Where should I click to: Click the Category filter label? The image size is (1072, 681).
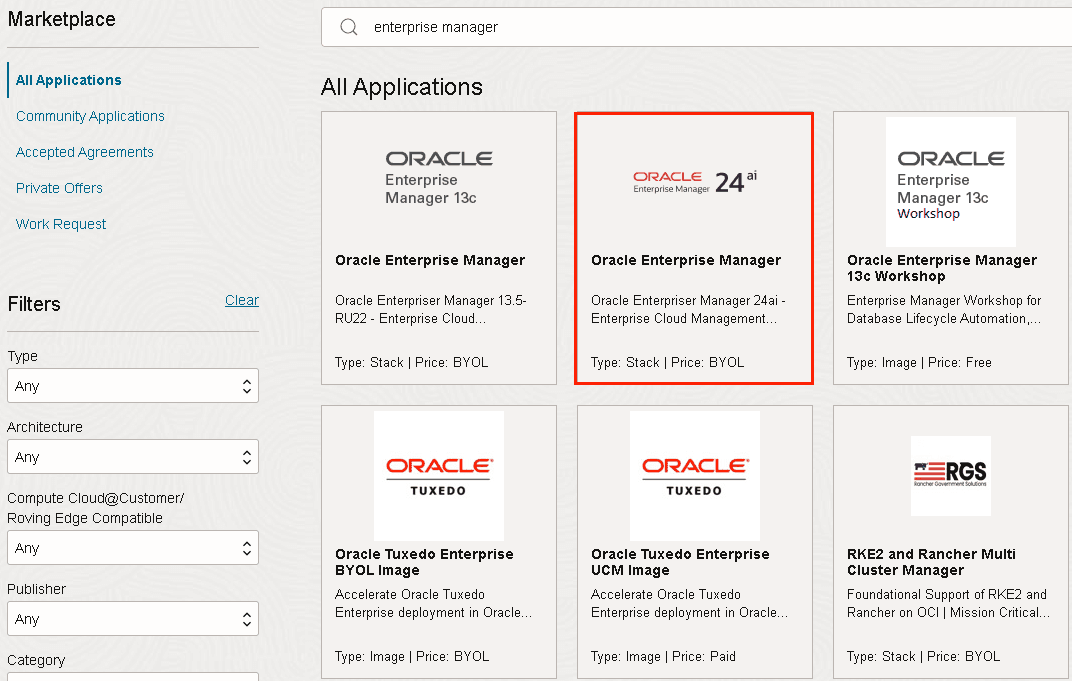(x=36, y=660)
